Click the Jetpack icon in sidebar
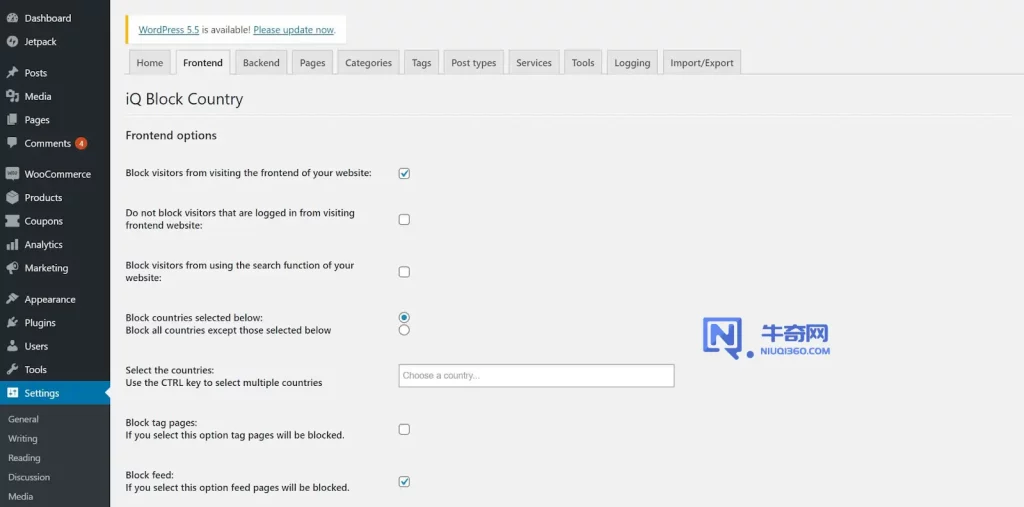This screenshot has height=507, width=1024. point(12,42)
